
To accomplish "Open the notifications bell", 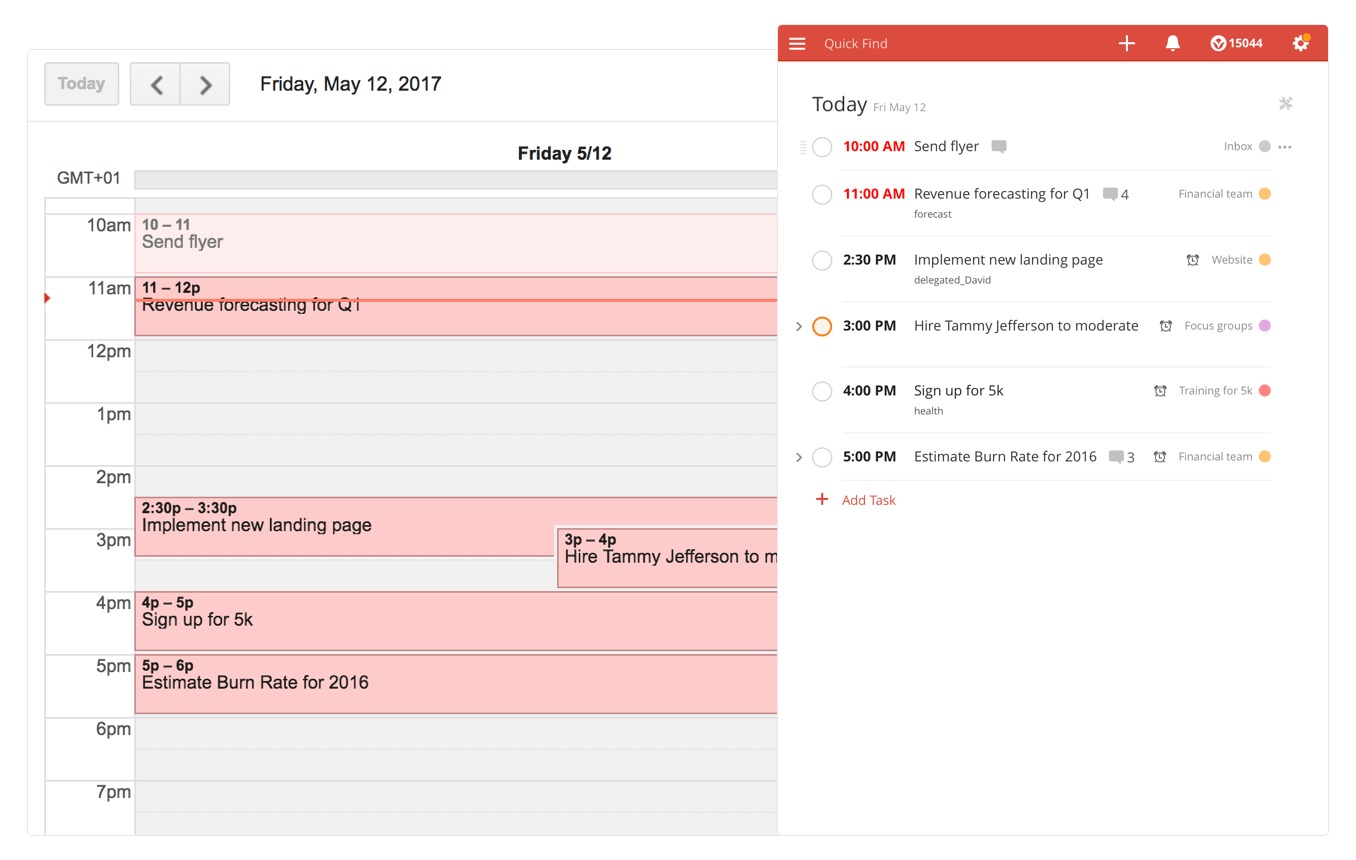I will point(1171,43).
